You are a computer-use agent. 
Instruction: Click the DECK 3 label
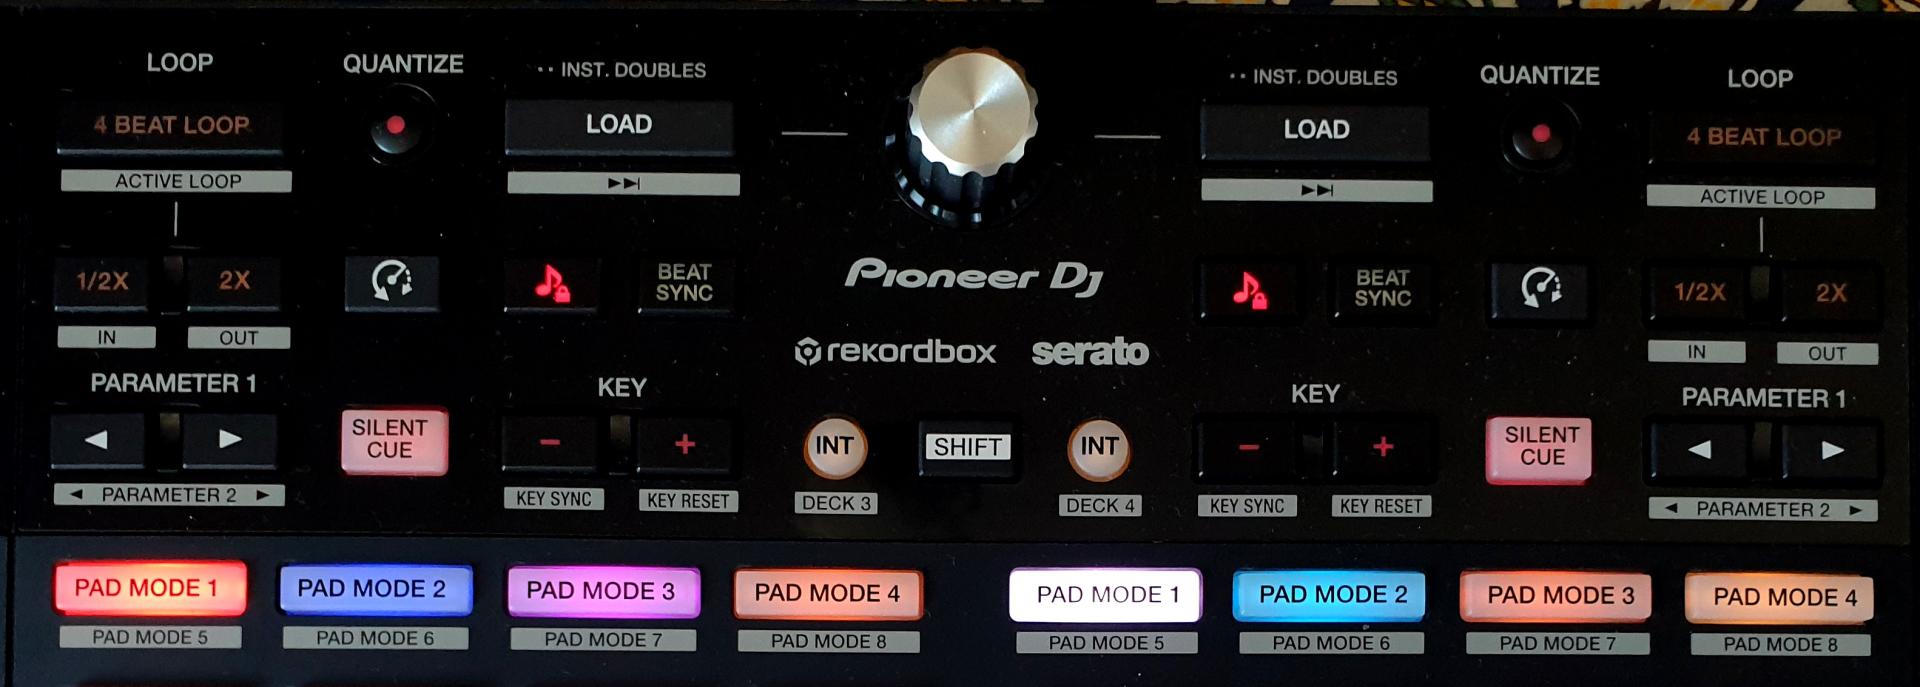(x=836, y=503)
